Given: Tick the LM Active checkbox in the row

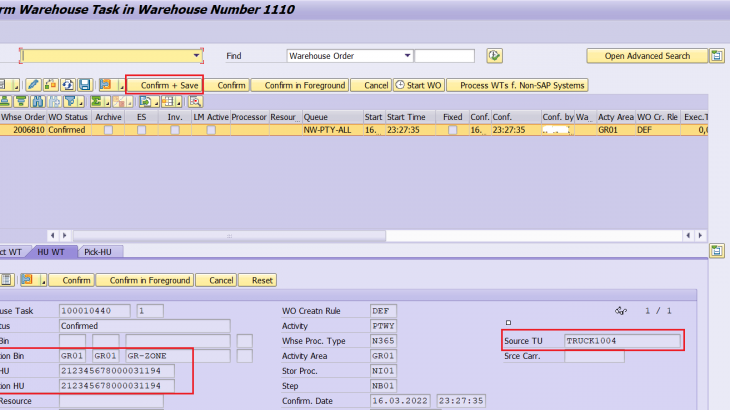Looking at the screenshot, I should click(x=211, y=130).
